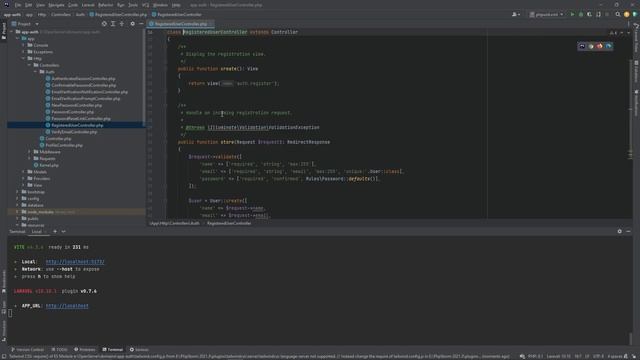Screen dimensions: 640x360
Task: Select ConfirmablePasswordController.php in tree
Action: click(x=81, y=85)
